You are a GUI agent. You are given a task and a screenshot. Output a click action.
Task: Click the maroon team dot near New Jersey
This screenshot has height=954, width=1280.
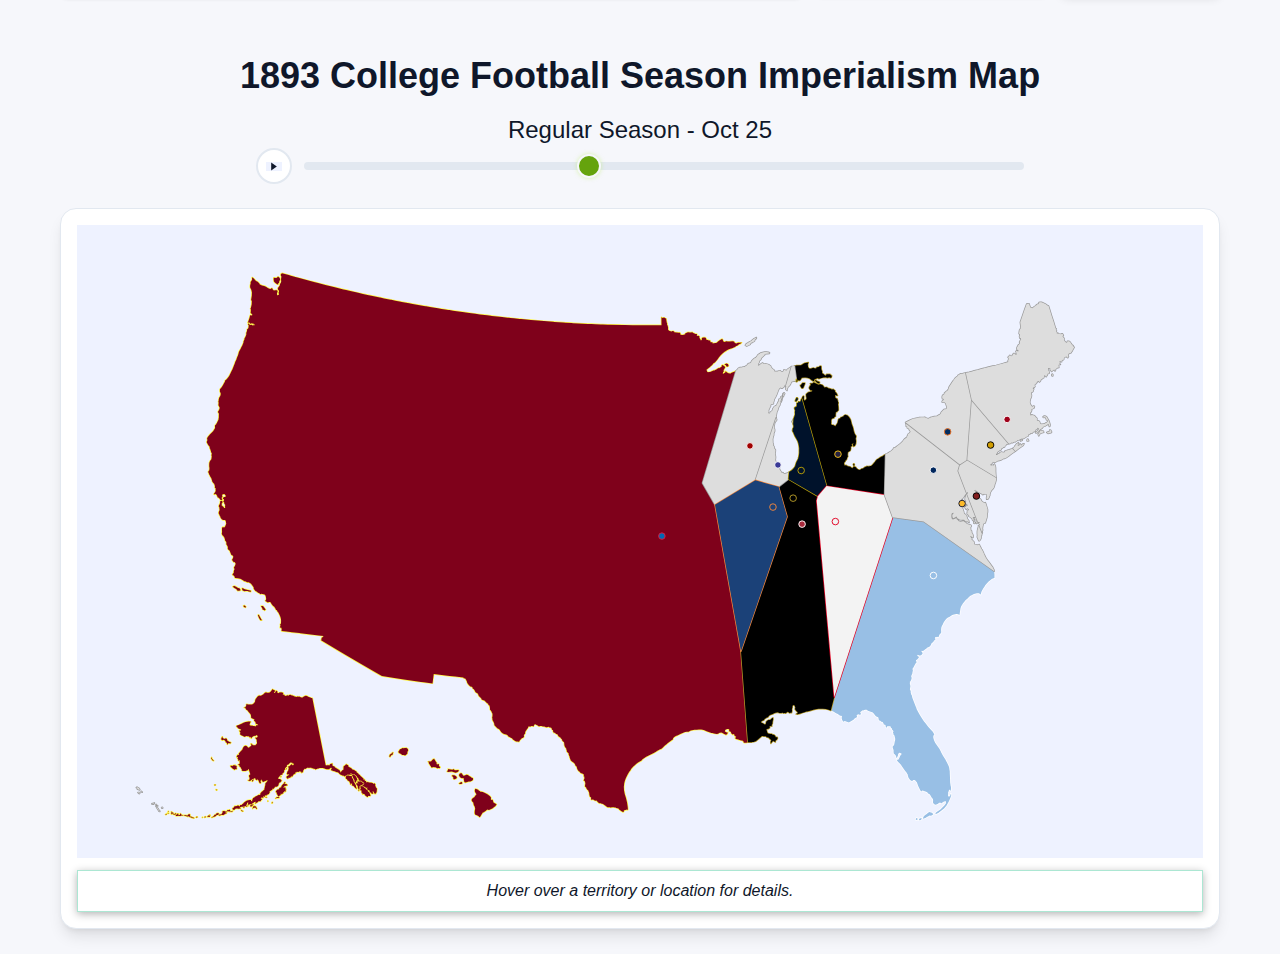[x=976, y=496]
